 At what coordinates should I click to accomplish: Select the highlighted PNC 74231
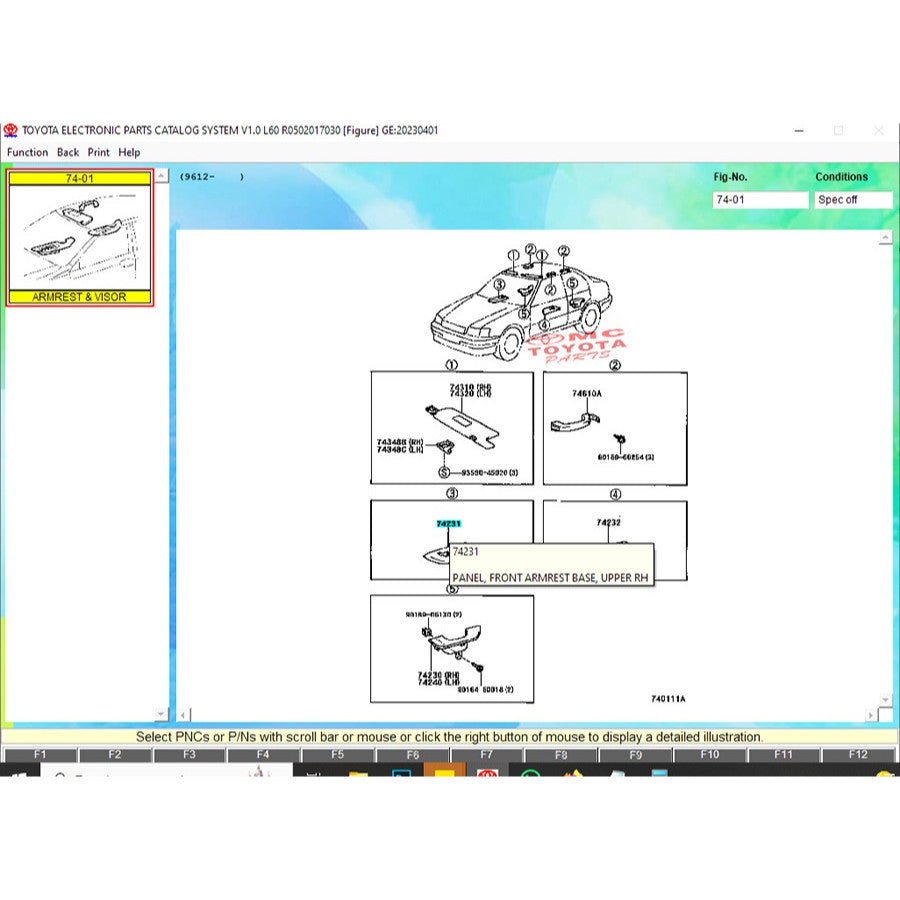(x=448, y=523)
